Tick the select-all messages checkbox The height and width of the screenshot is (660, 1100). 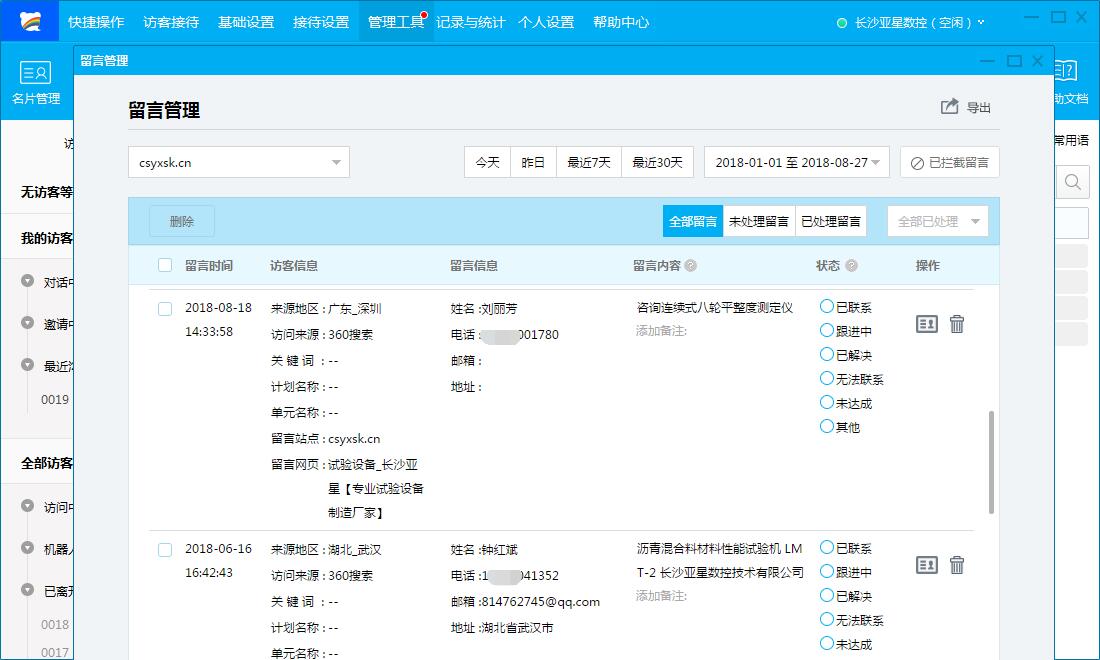point(165,265)
